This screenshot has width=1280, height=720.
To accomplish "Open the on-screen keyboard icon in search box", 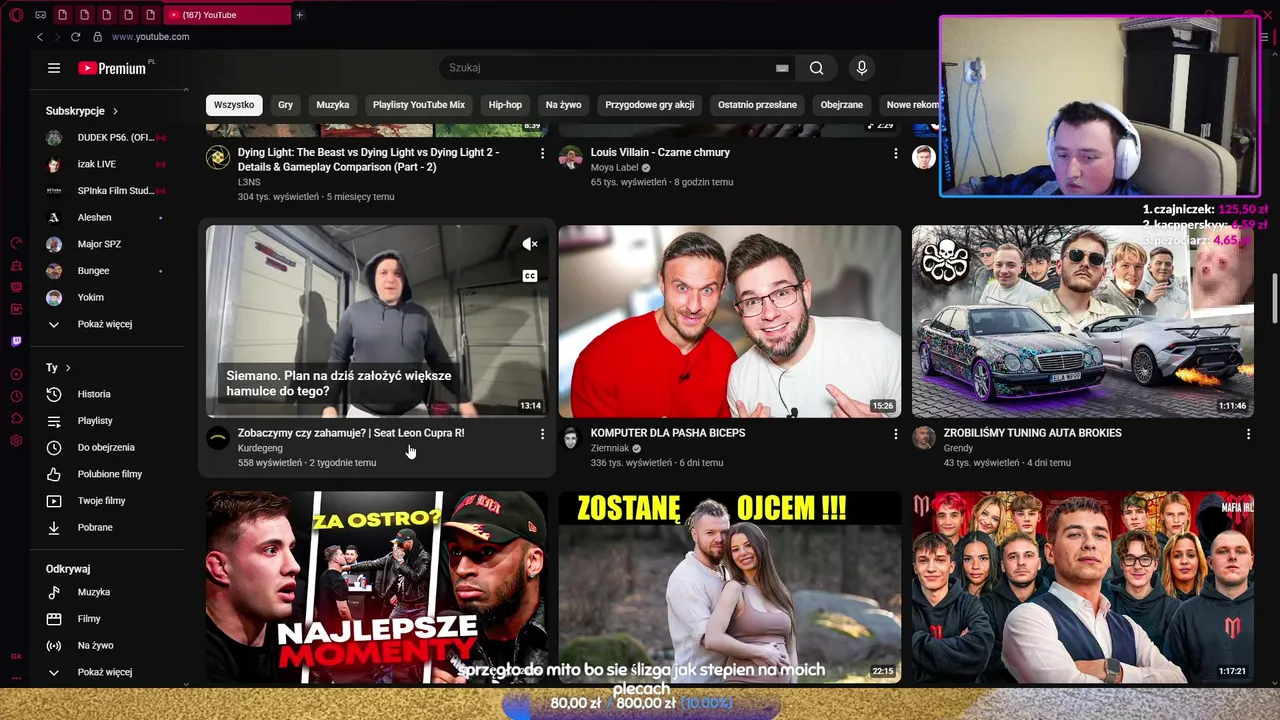I will click(782, 68).
